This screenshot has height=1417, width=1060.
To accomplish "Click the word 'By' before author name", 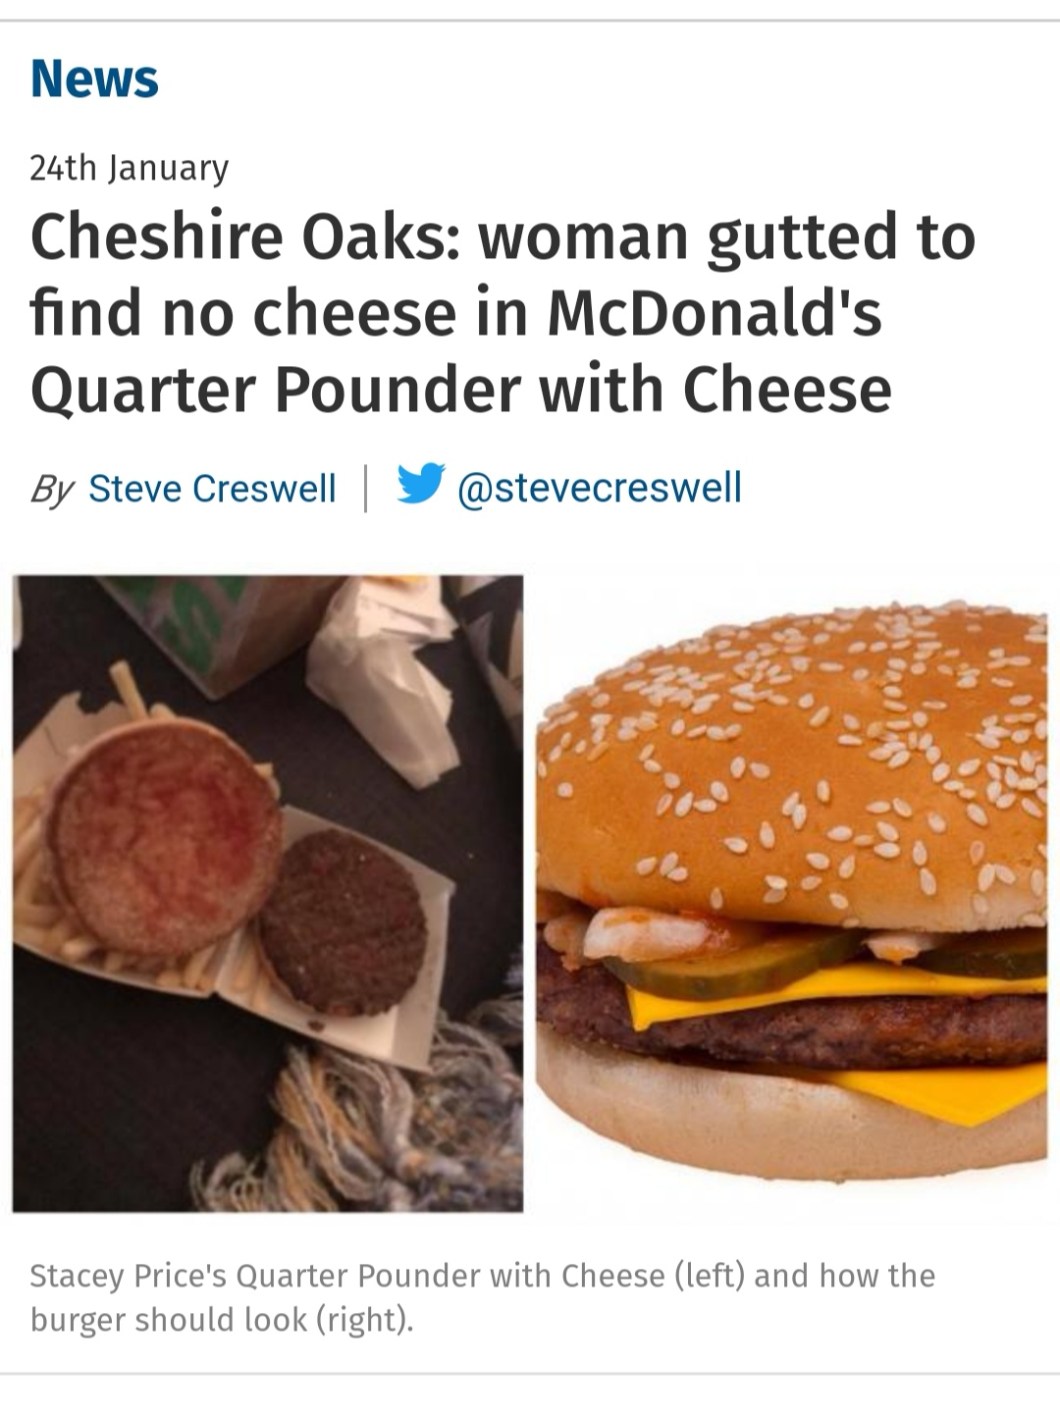I will (52, 489).
